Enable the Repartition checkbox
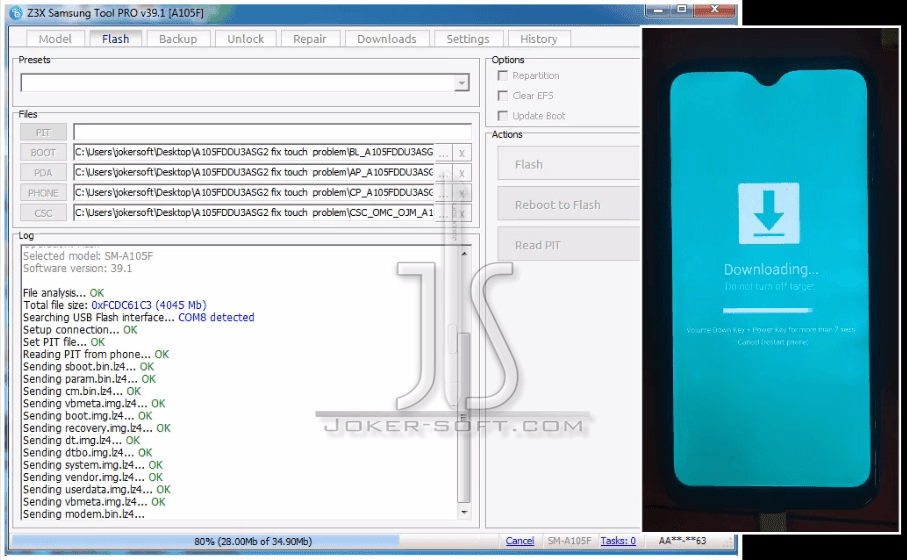 503,76
